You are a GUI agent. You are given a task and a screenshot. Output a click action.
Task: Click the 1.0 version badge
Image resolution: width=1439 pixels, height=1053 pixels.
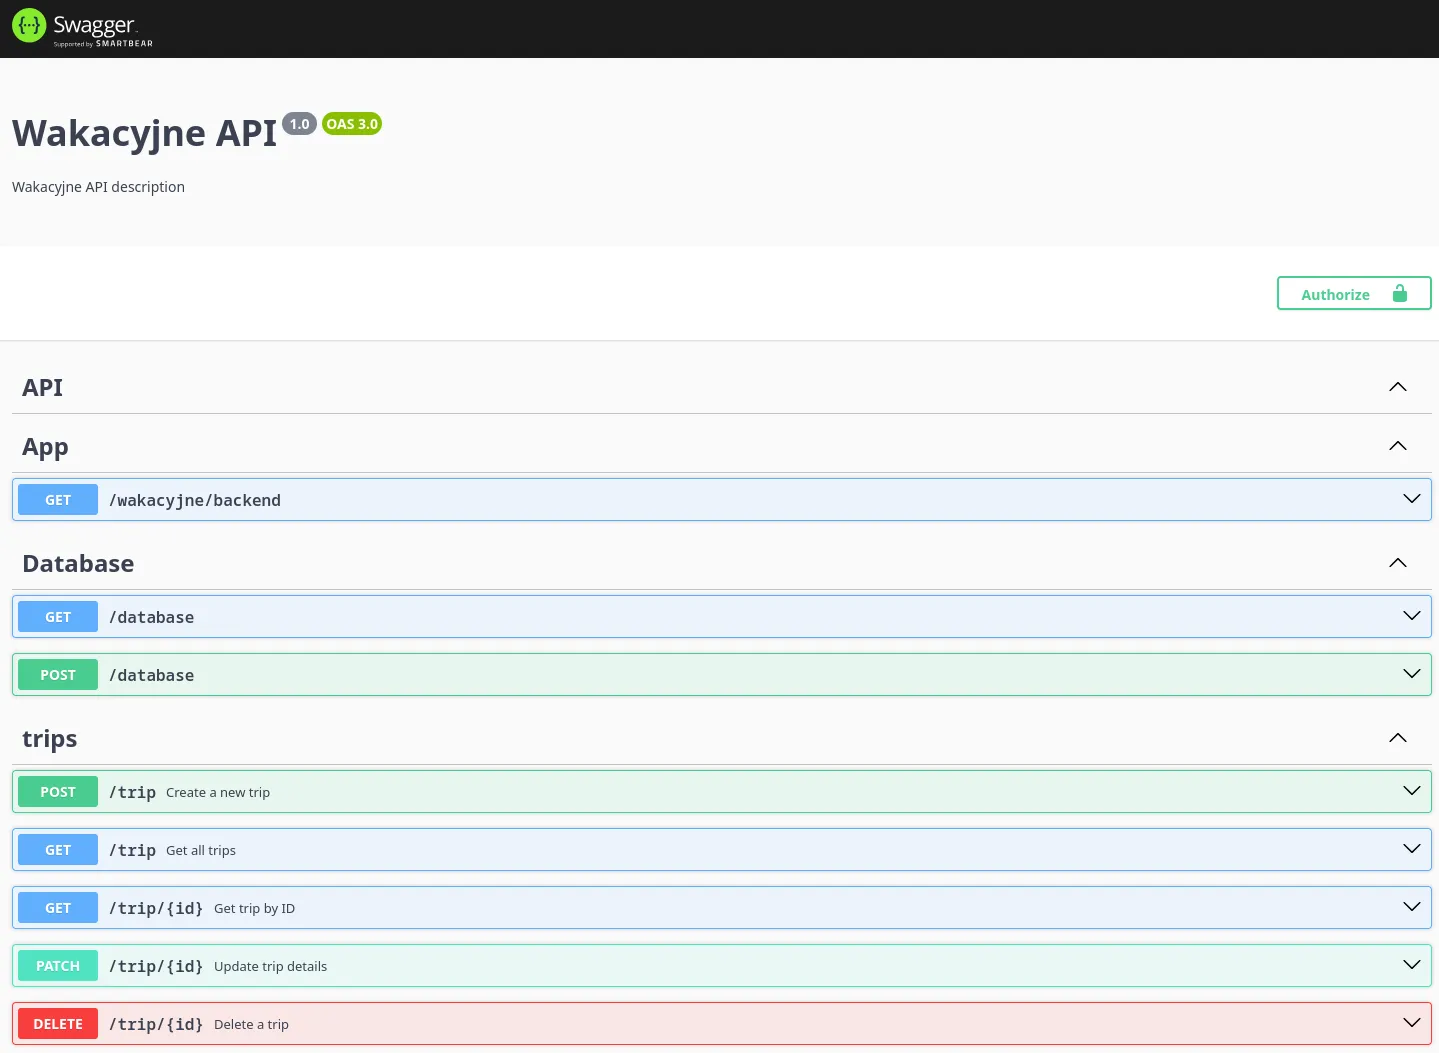pyautogui.click(x=299, y=123)
